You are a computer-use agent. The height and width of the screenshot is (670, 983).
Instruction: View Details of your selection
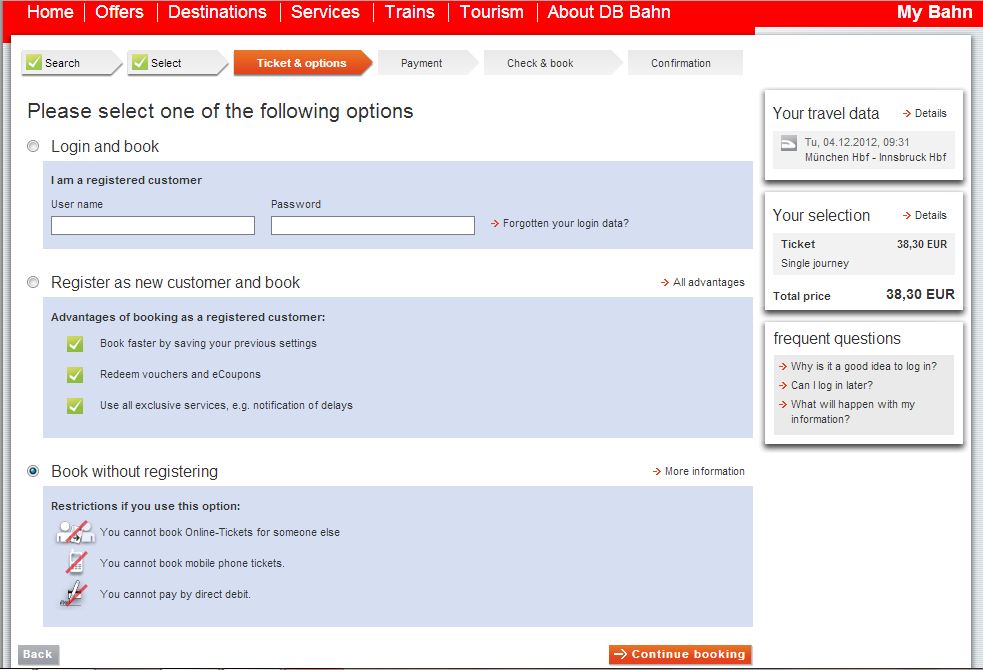click(925, 215)
